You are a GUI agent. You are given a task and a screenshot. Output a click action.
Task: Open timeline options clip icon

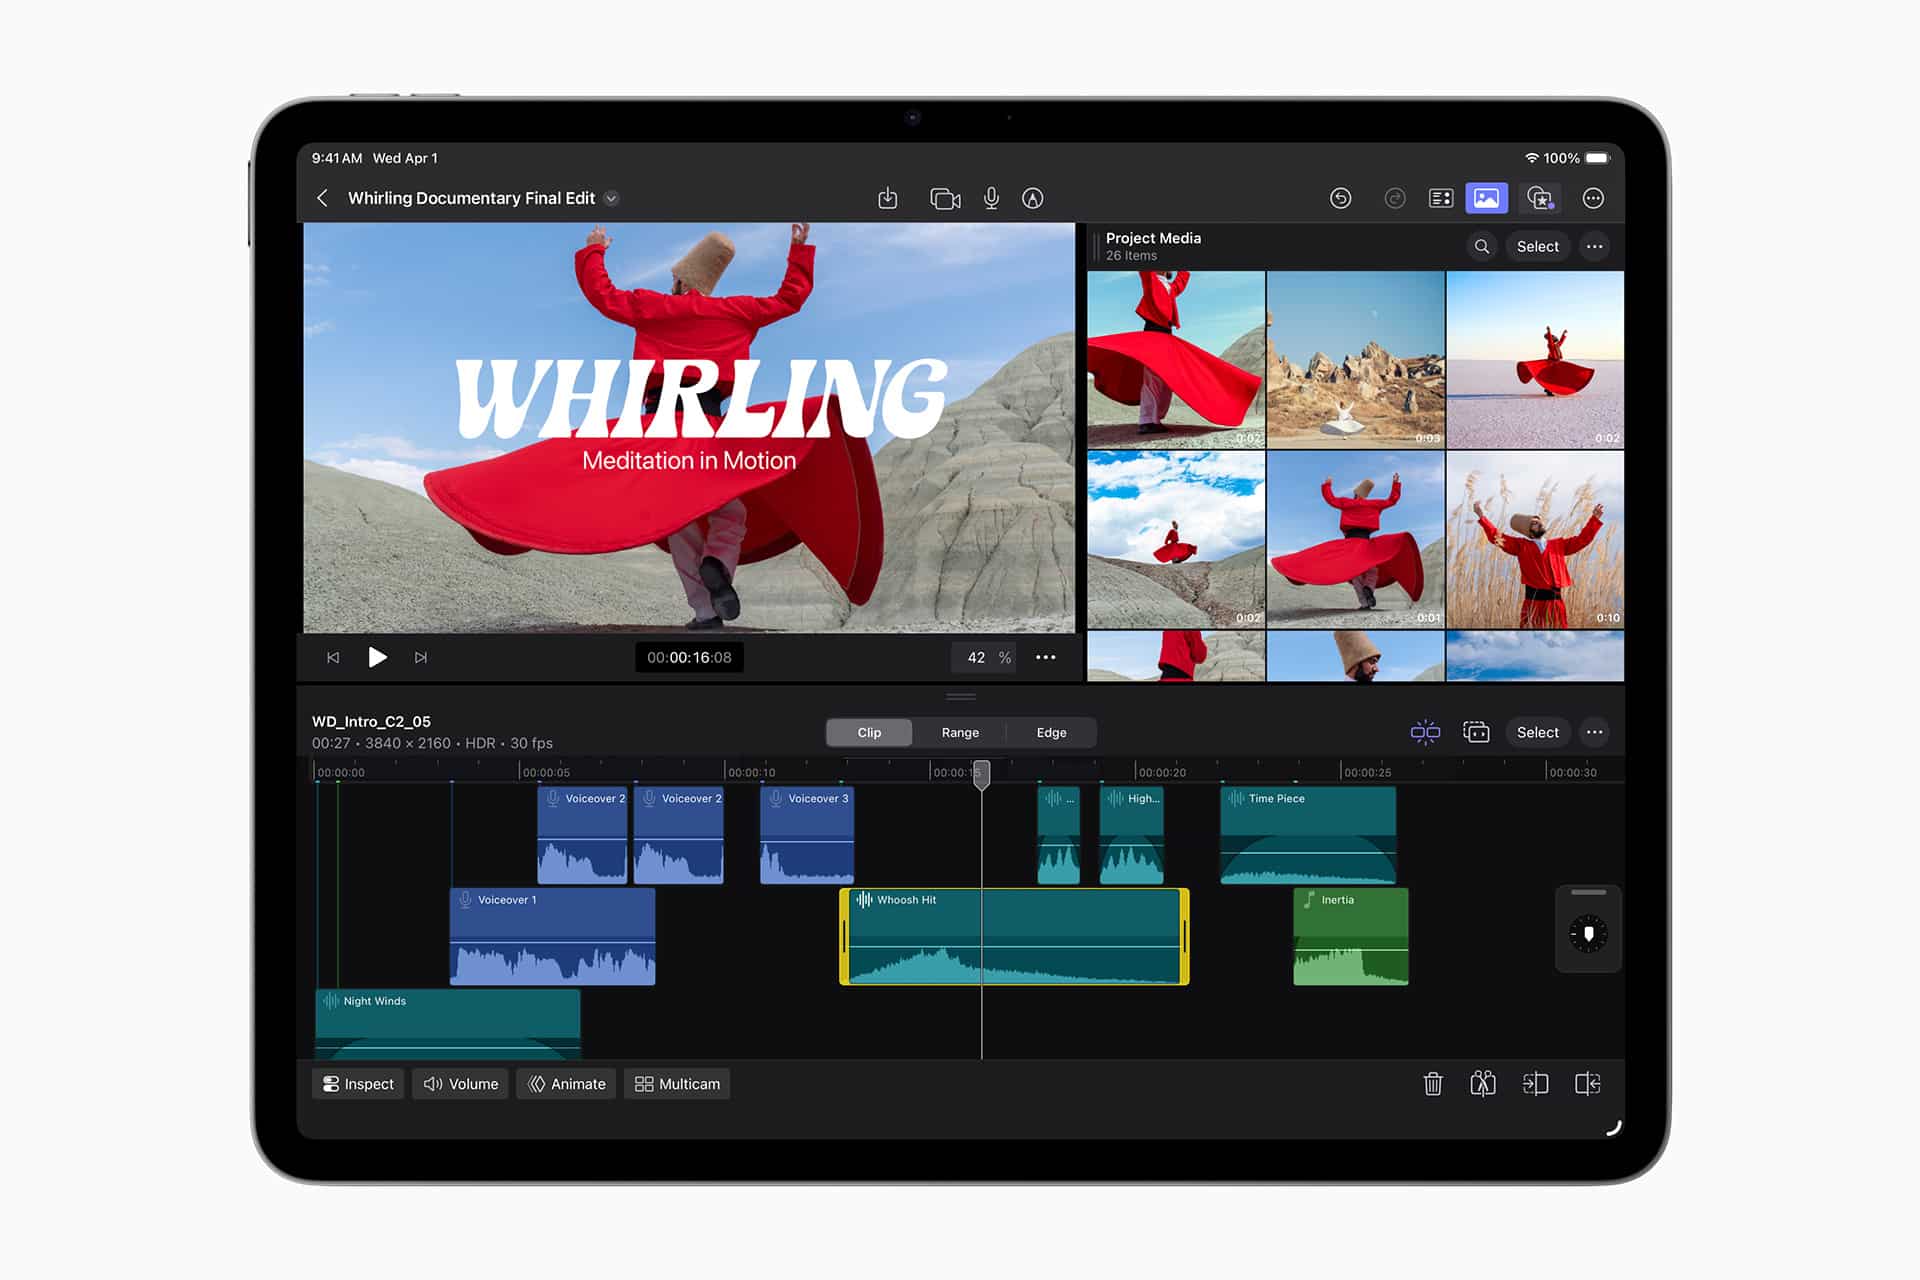click(x=1476, y=732)
